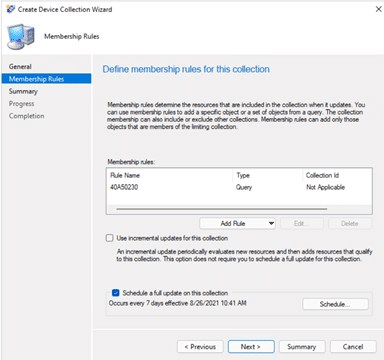
Task: Enable incremental updates for this collection
Action: click(109, 238)
